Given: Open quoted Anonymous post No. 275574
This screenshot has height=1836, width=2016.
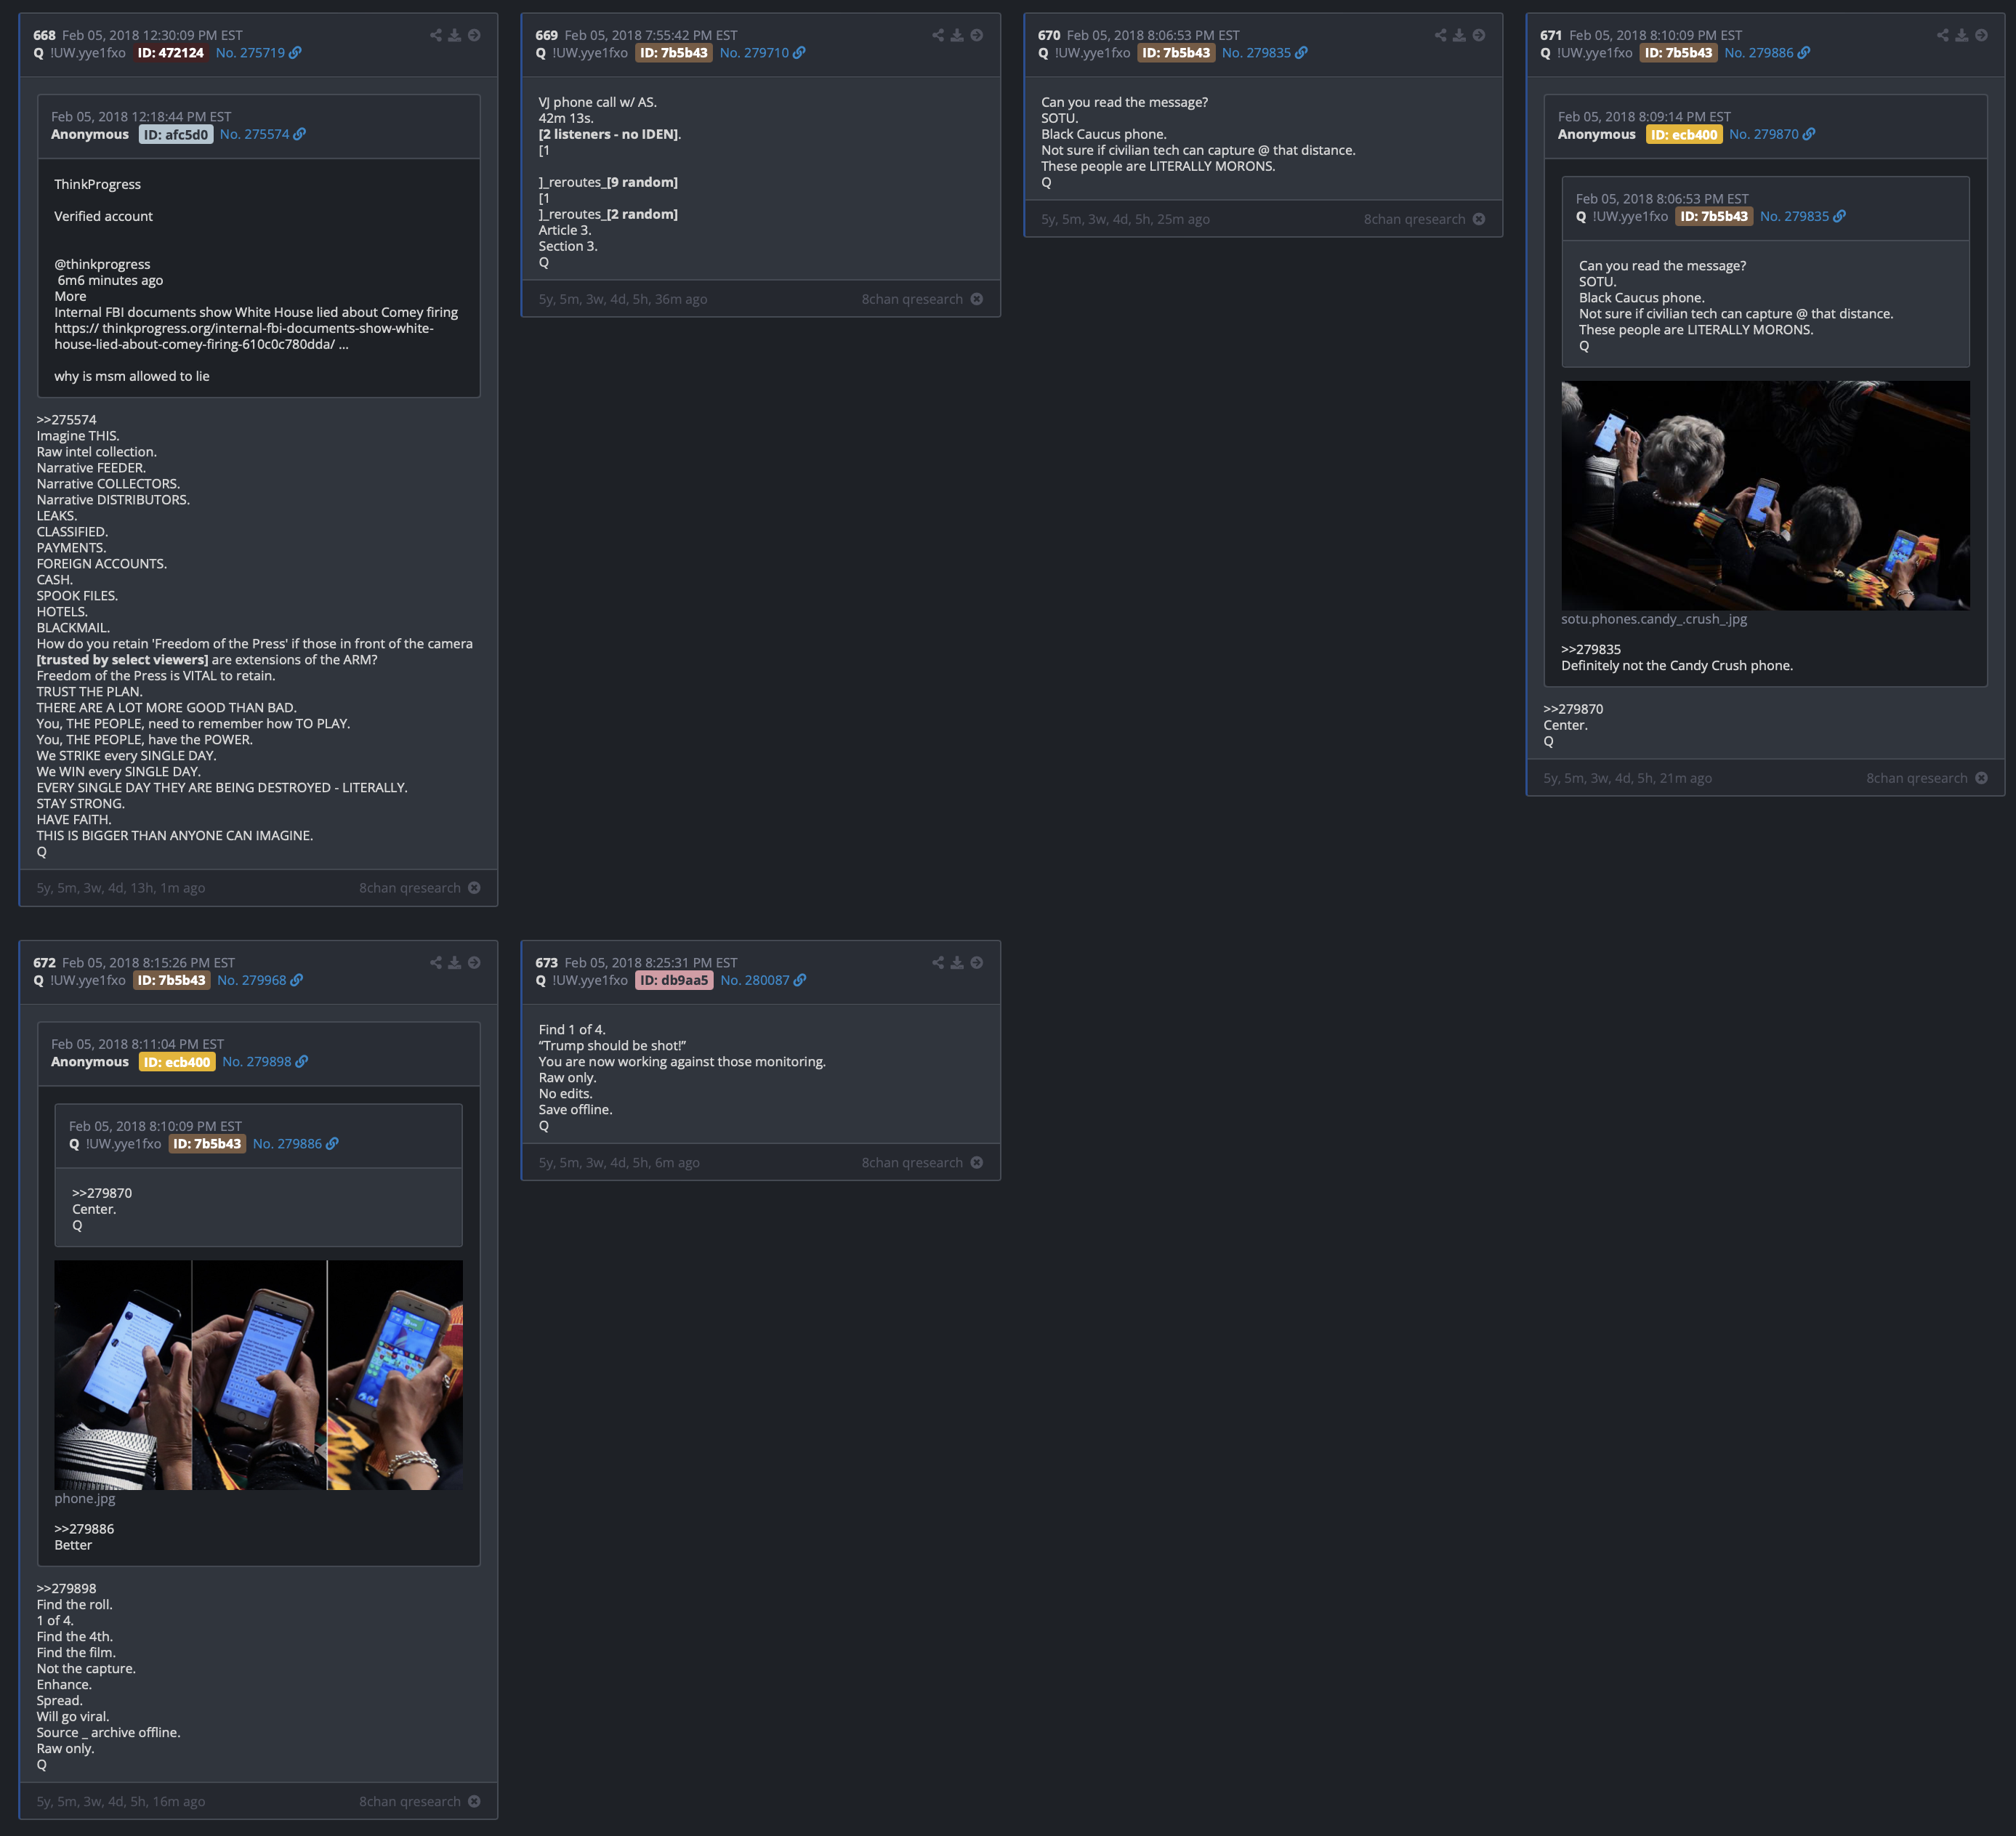Looking at the screenshot, I should [263, 134].
